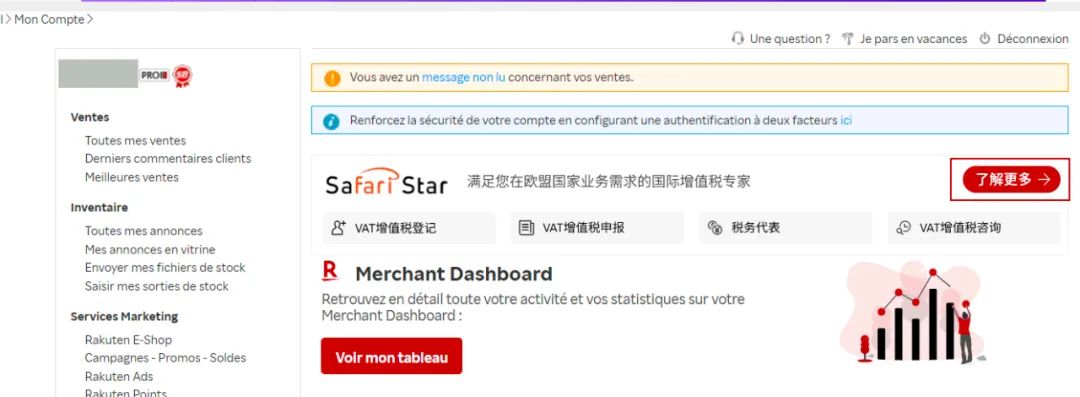Open Toutes mes ventes
This screenshot has height=397, width=1080.
135,141
